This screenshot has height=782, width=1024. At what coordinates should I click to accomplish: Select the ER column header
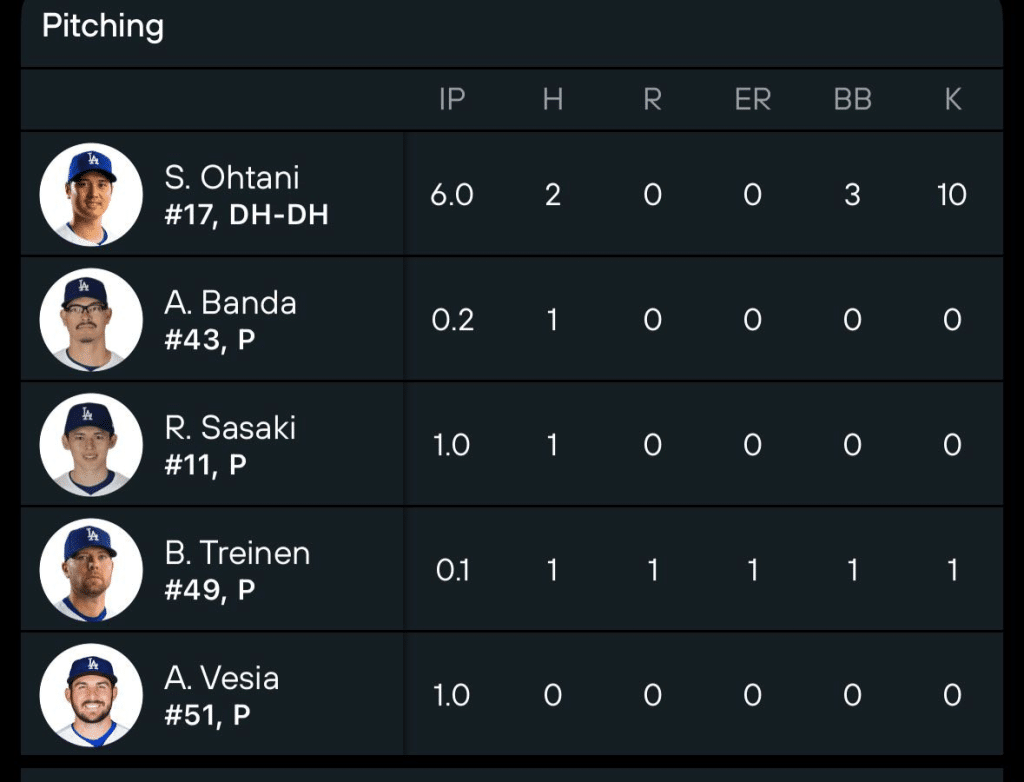click(x=753, y=100)
